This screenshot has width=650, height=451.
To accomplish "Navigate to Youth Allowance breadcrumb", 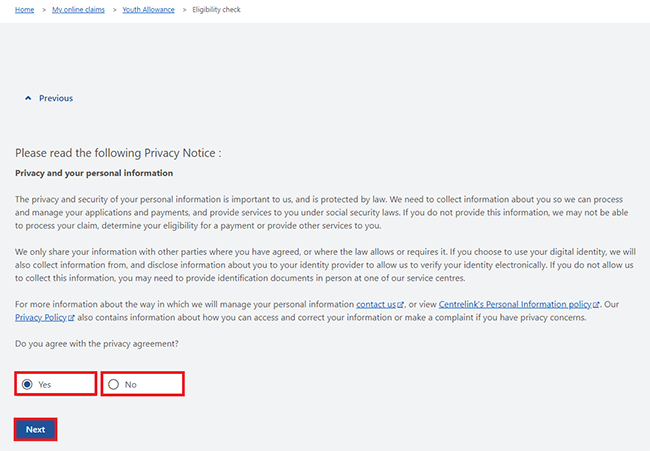I will (148, 10).
